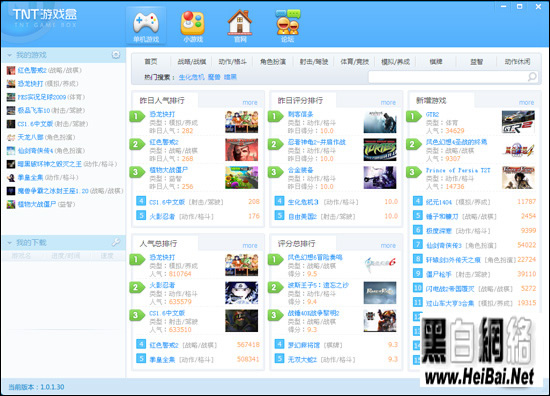Click hot search link 暗黑
The height and width of the screenshot is (396, 550).
pyautogui.click(x=230, y=77)
